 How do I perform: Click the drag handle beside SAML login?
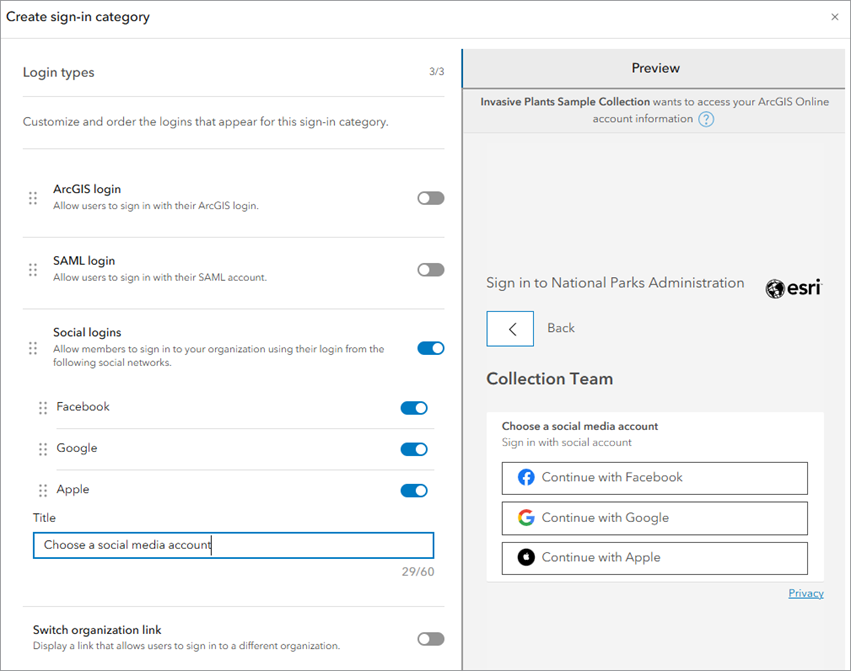[x=33, y=270]
